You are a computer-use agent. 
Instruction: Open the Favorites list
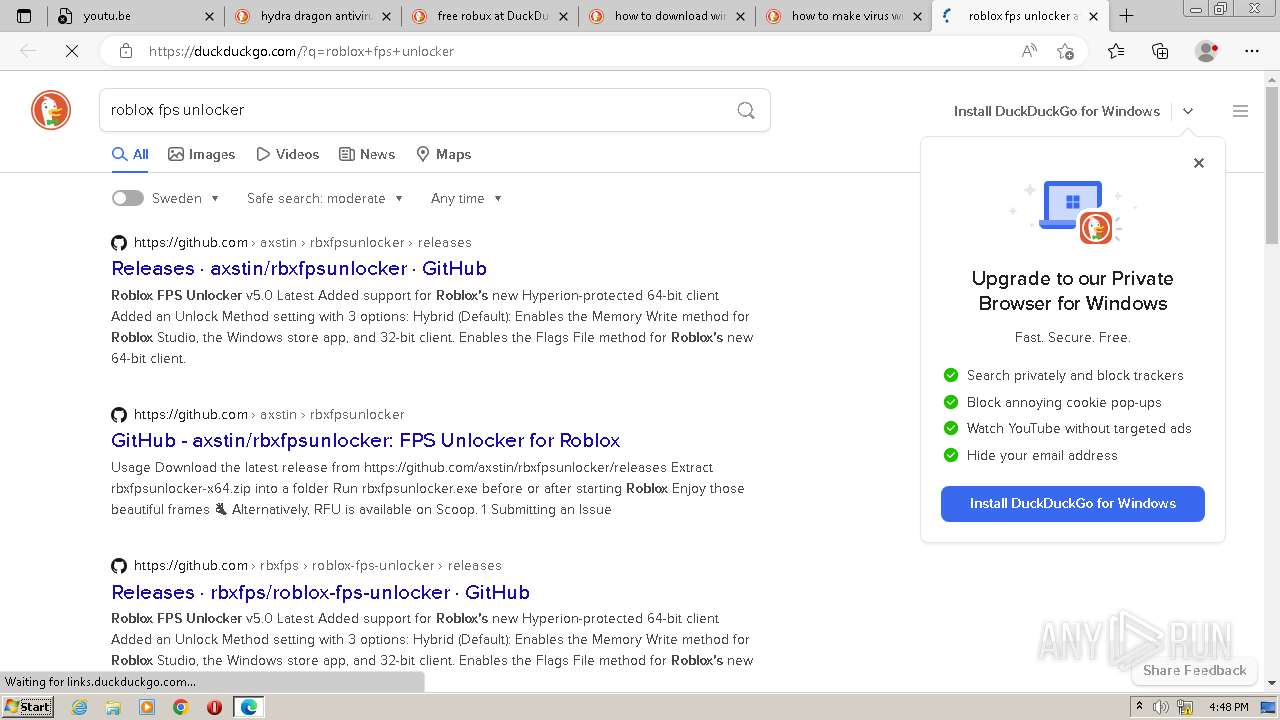1116,51
